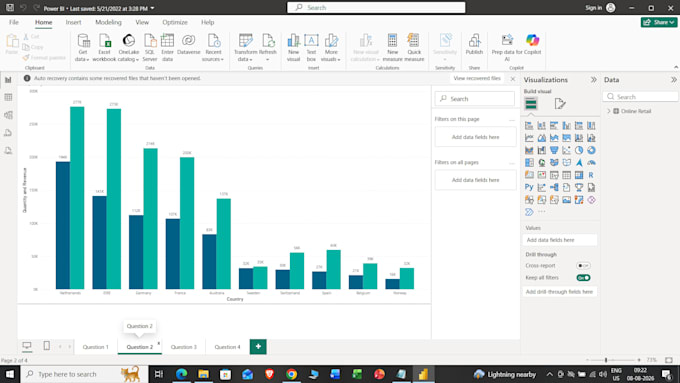
Task: Select the Funnel visualization
Action: coord(554,150)
